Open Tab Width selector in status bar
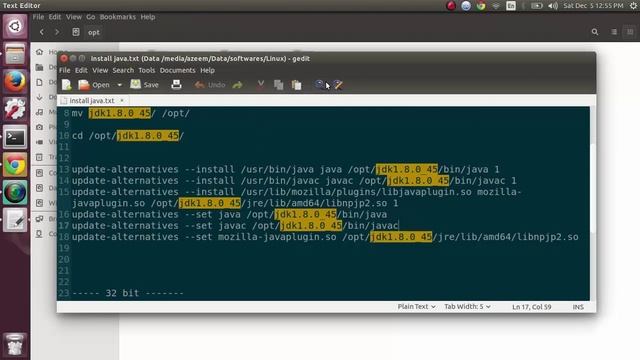640x360 pixels. click(x=467, y=307)
